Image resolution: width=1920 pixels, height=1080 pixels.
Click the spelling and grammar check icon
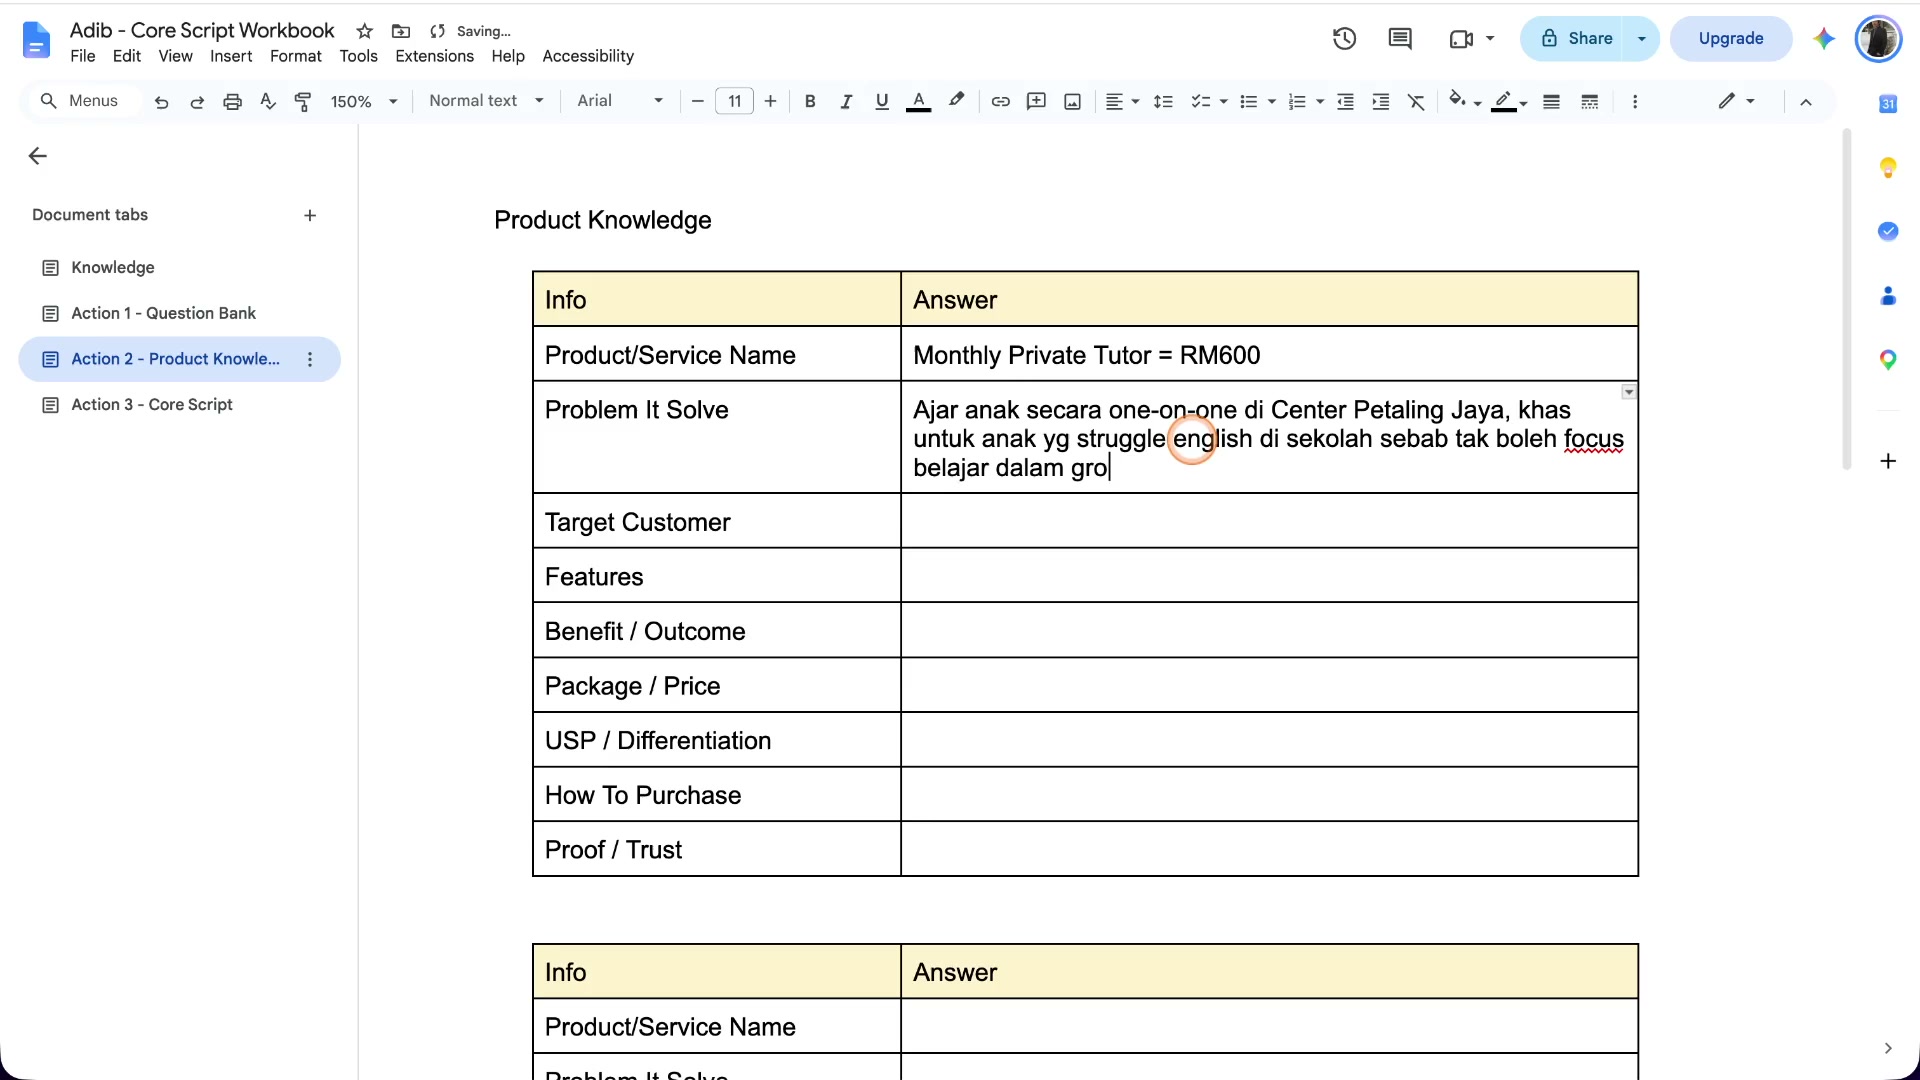[x=267, y=101]
